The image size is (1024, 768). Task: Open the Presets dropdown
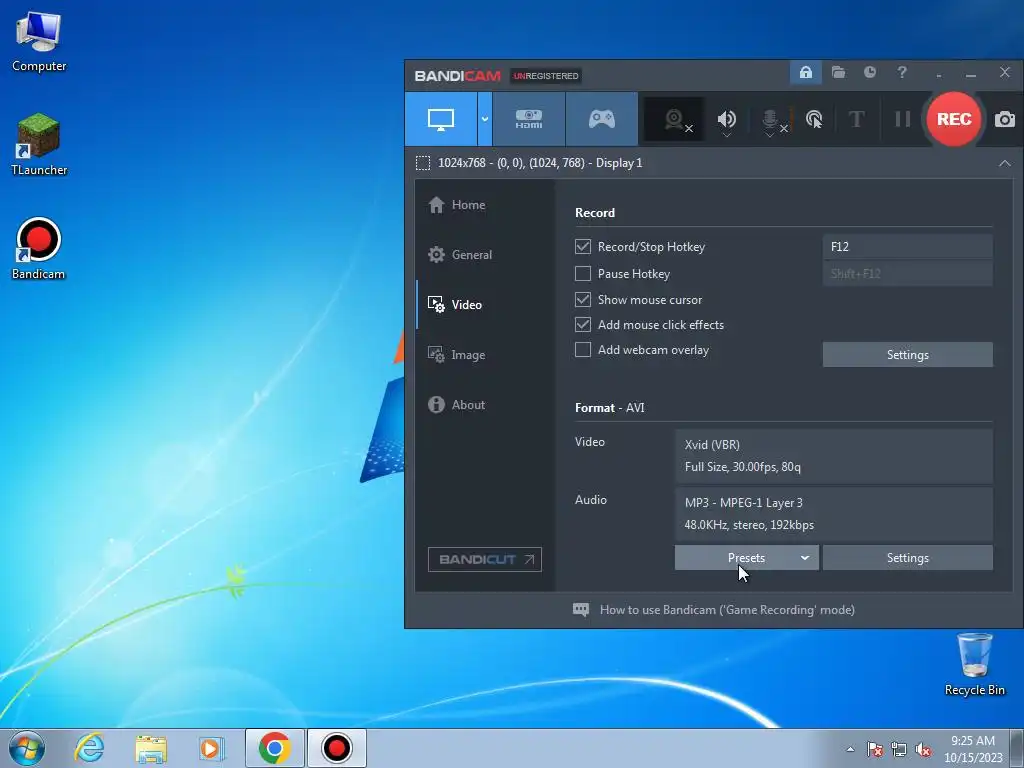click(746, 558)
